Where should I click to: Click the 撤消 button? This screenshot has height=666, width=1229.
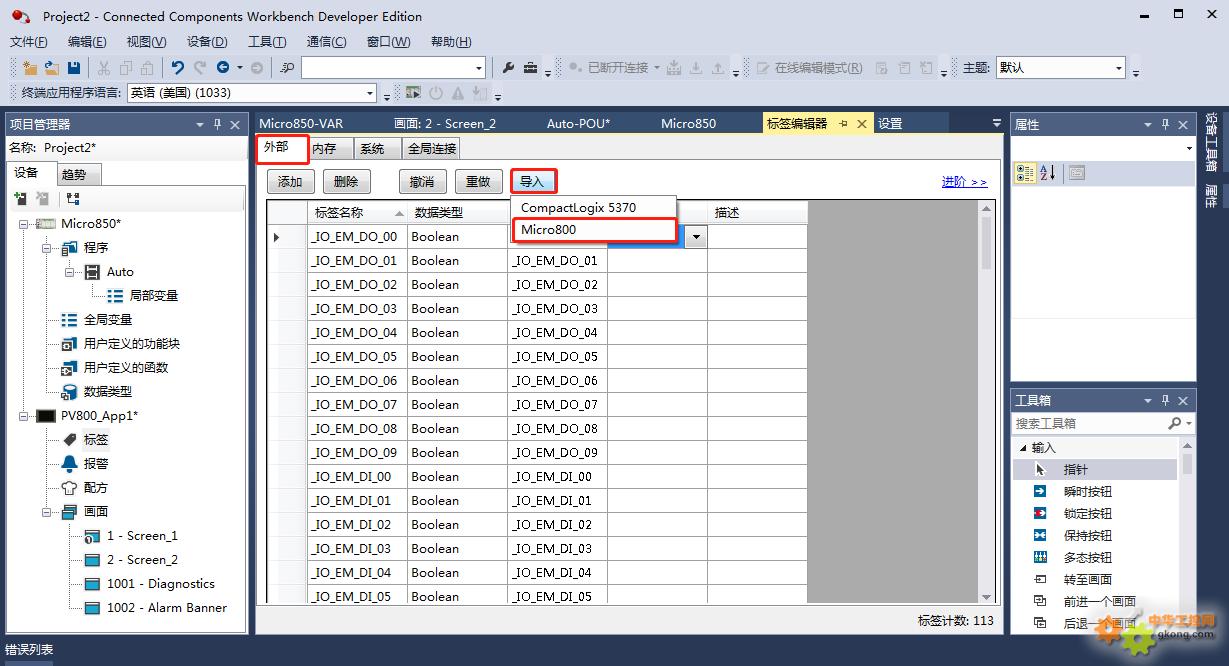coord(423,182)
